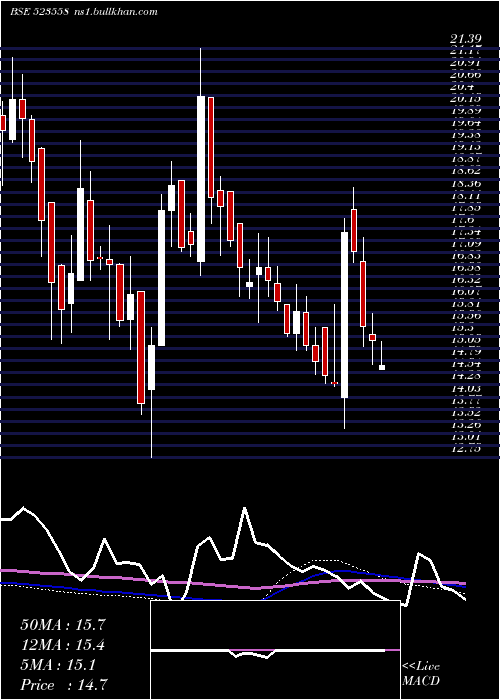
Task: Click the '21.39' top price label
Action: 466,40
